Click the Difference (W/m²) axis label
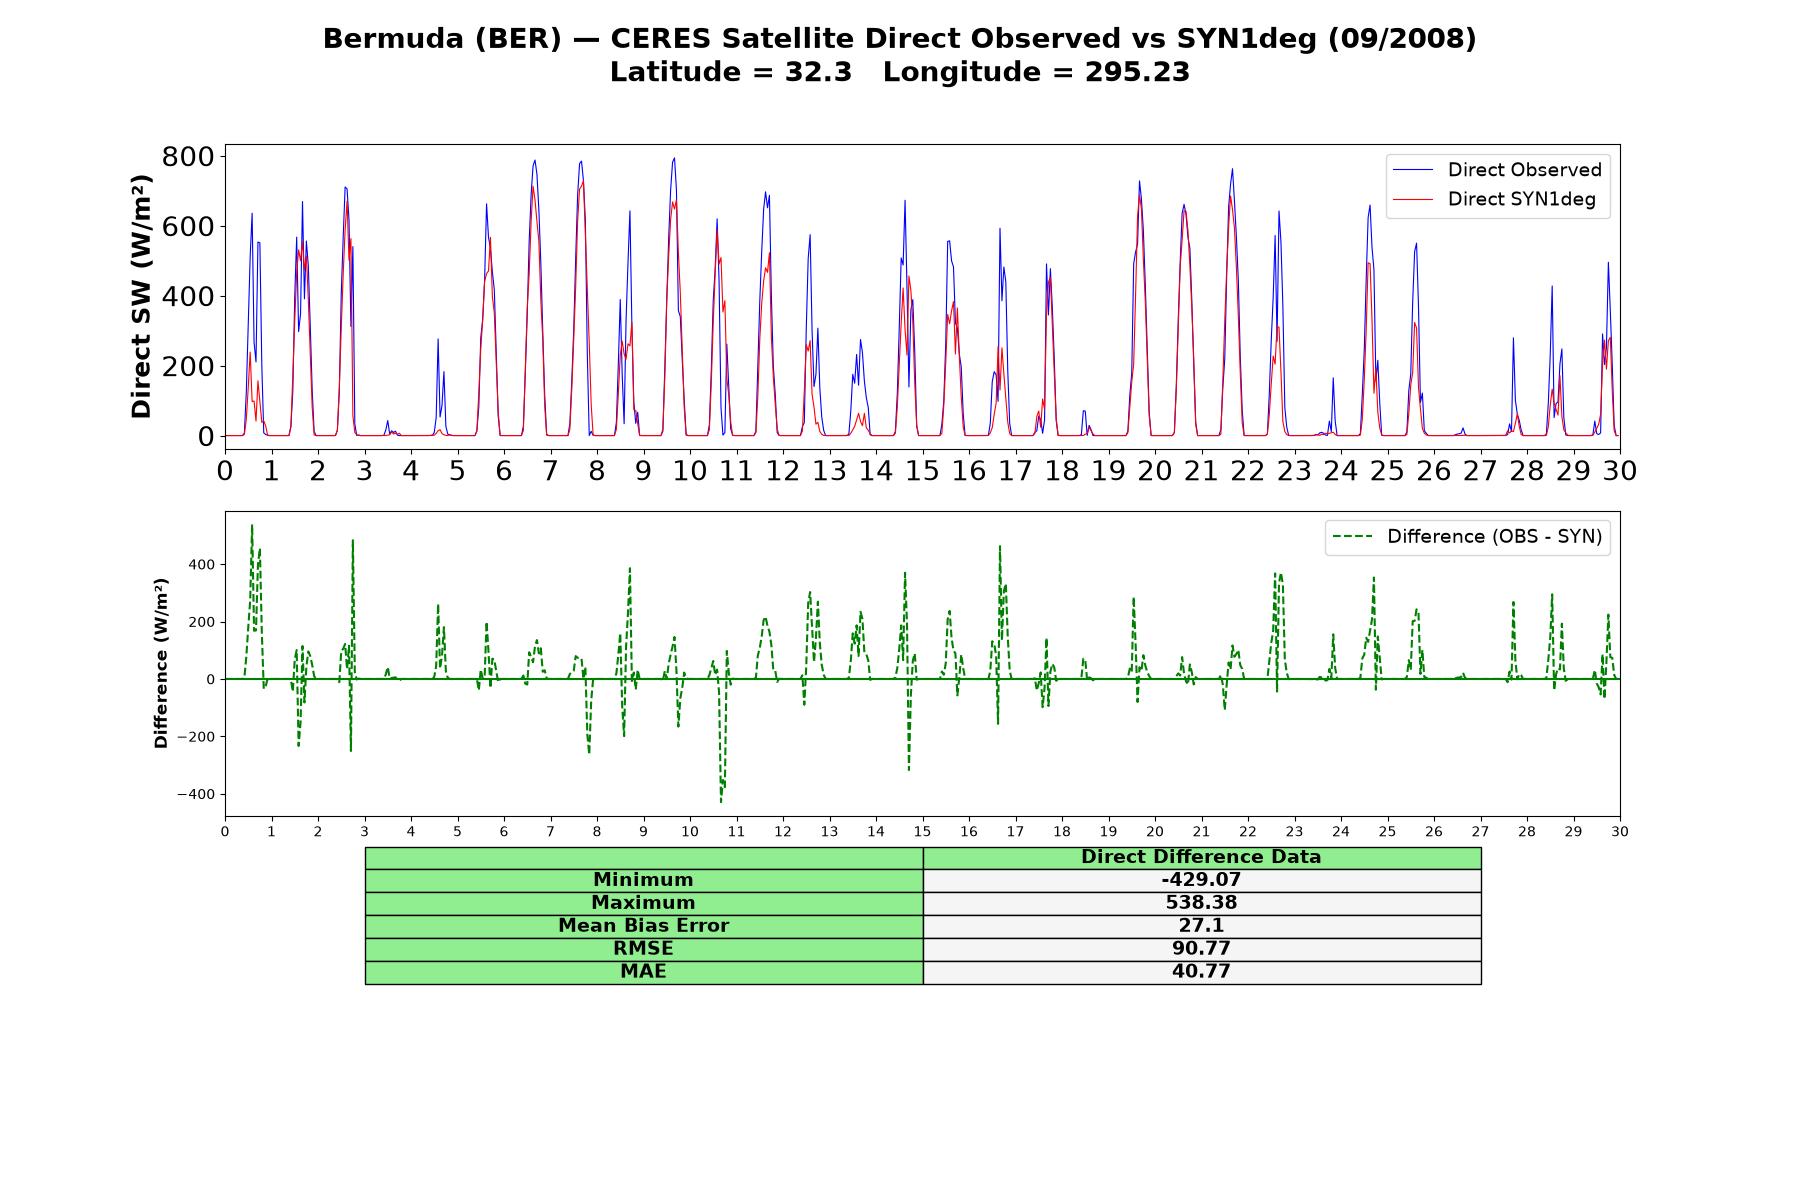Viewport: 1800px width, 1200px height. 161,663
